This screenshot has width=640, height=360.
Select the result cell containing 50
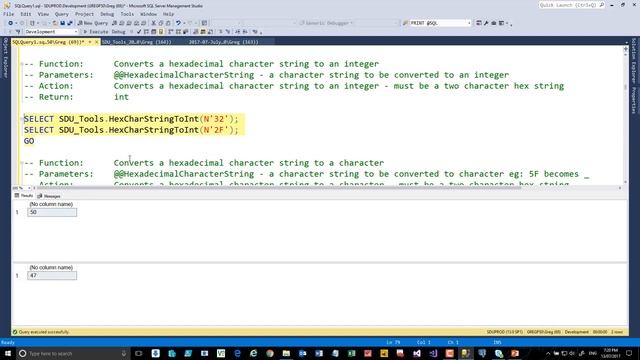pyautogui.click(x=52, y=212)
